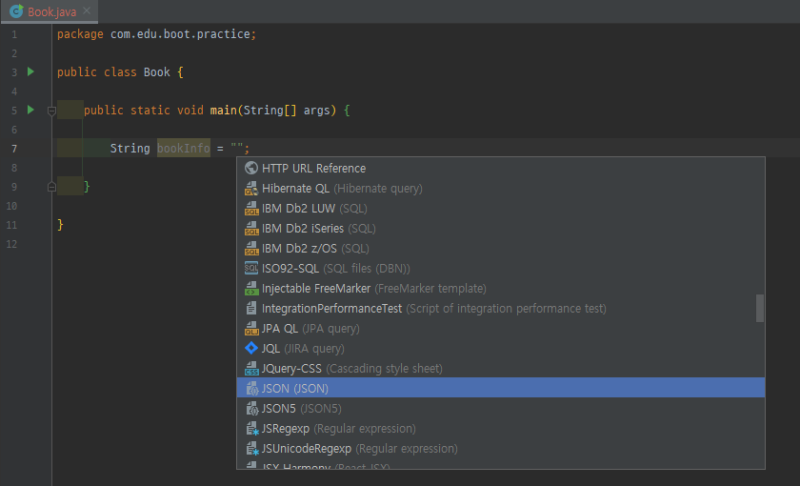Choose highlighted JSON (JSON) option
The image size is (800, 486).
(x=501, y=388)
